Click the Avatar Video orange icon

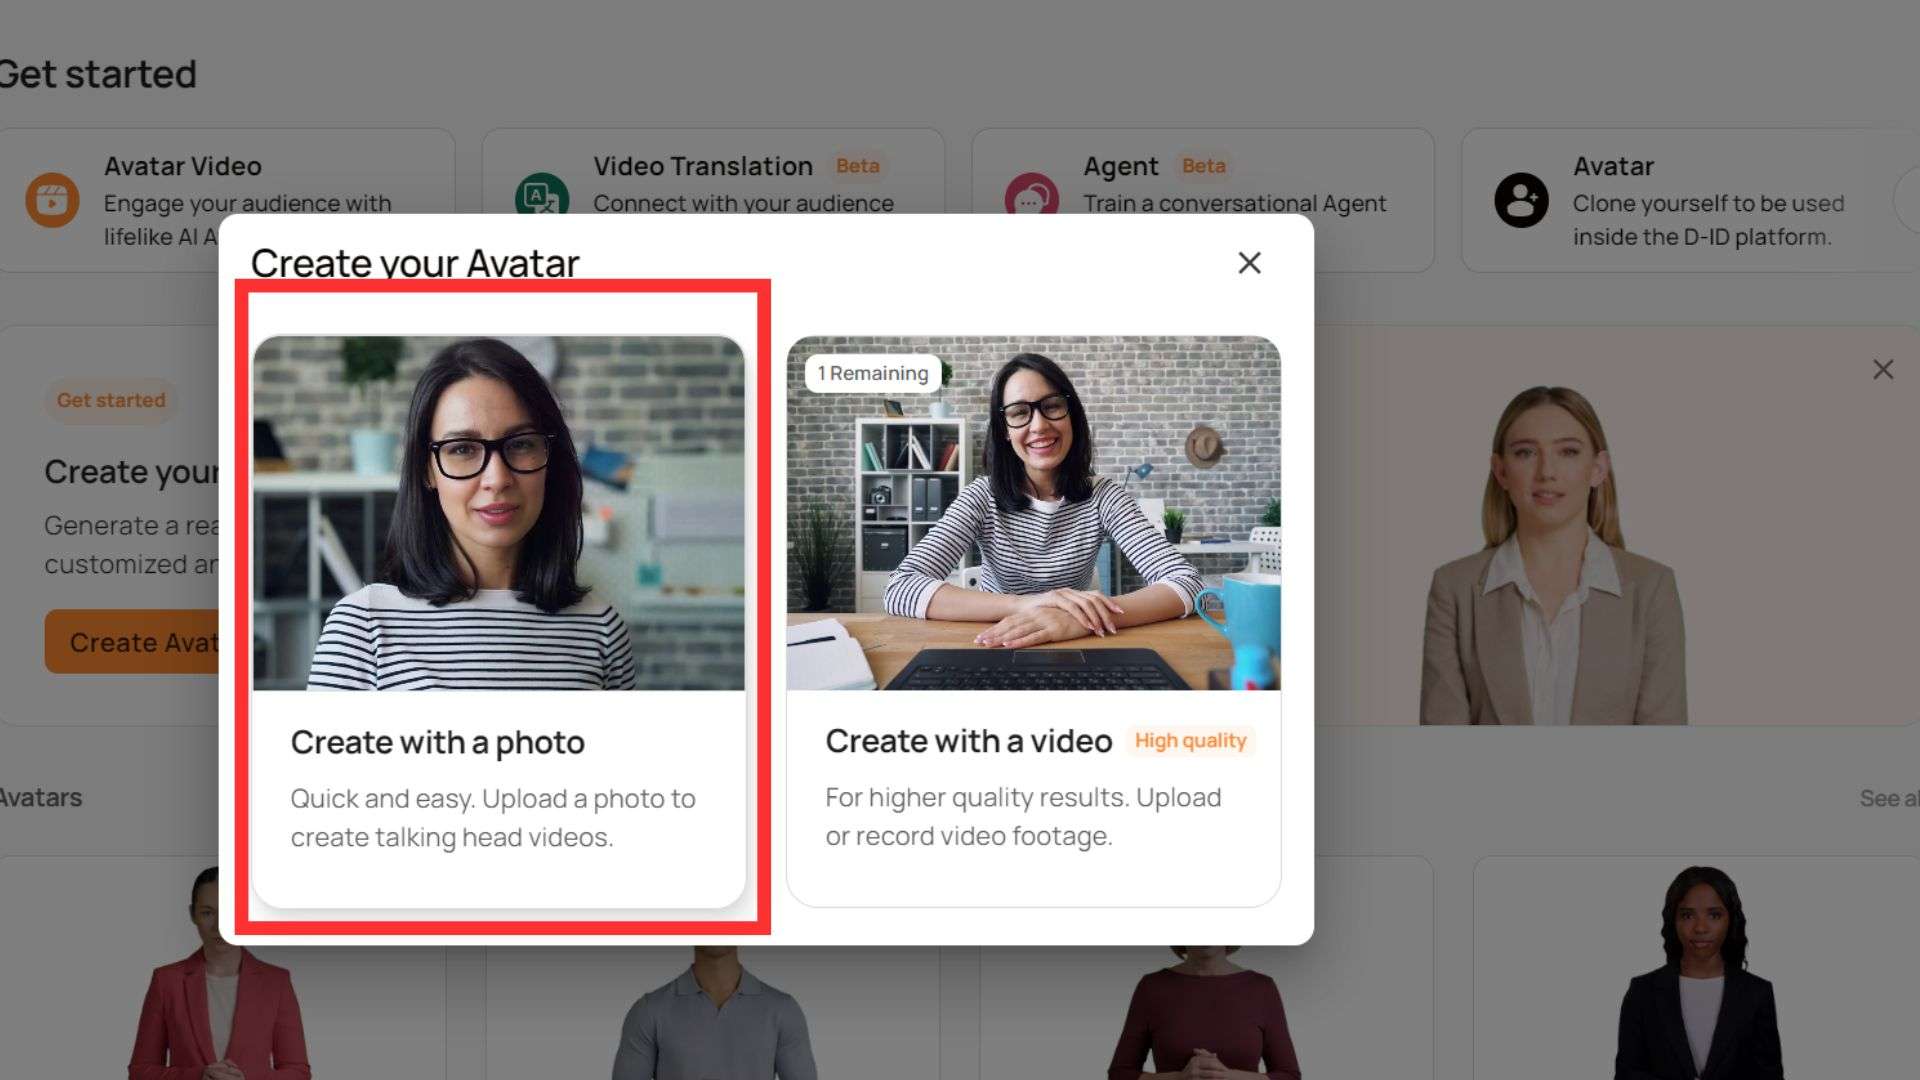[52, 200]
